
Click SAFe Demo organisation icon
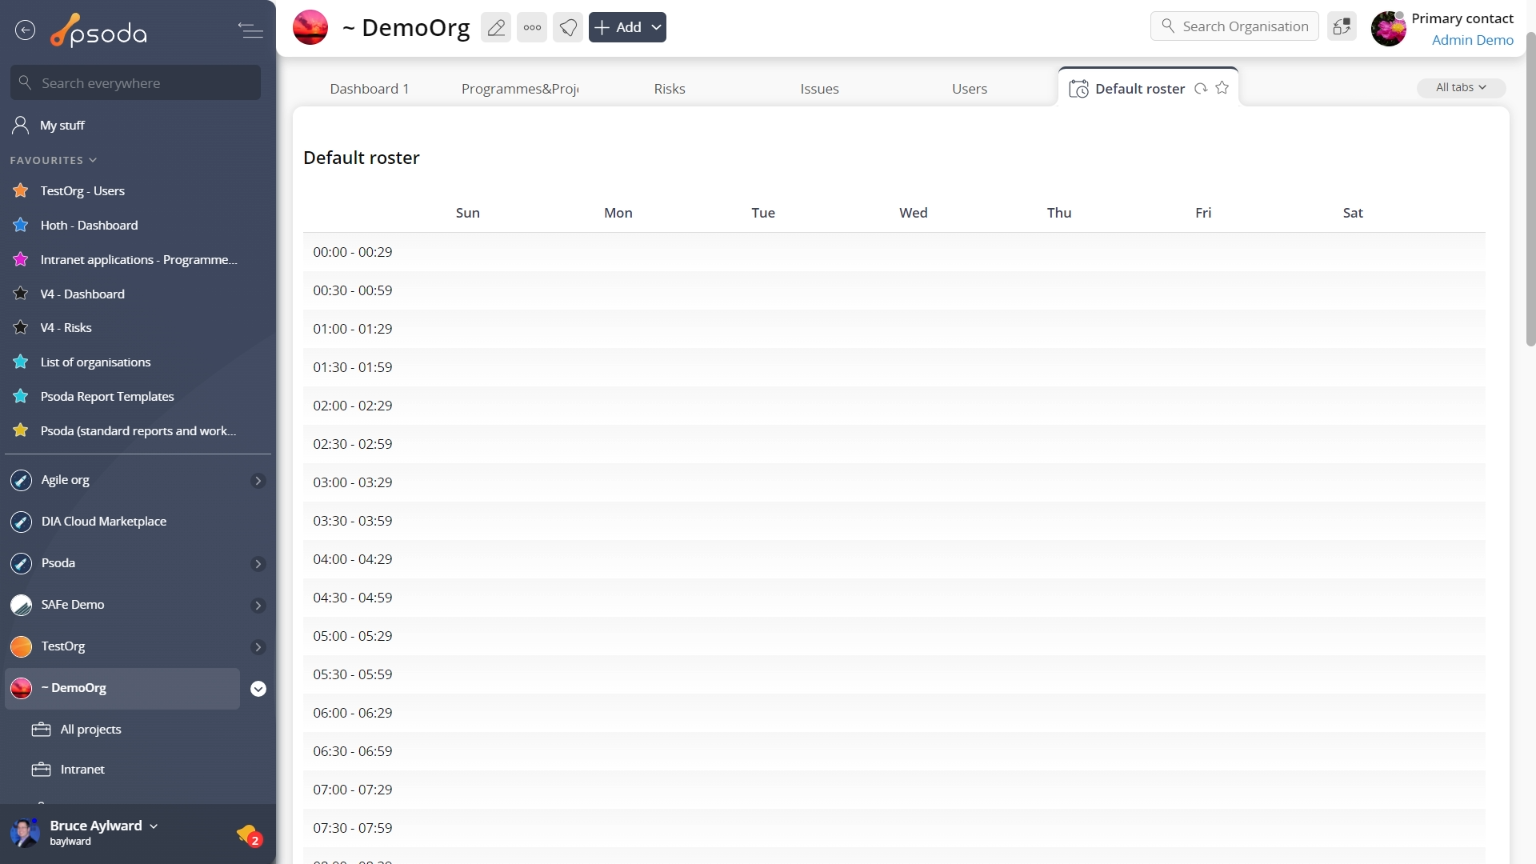(x=21, y=605)
